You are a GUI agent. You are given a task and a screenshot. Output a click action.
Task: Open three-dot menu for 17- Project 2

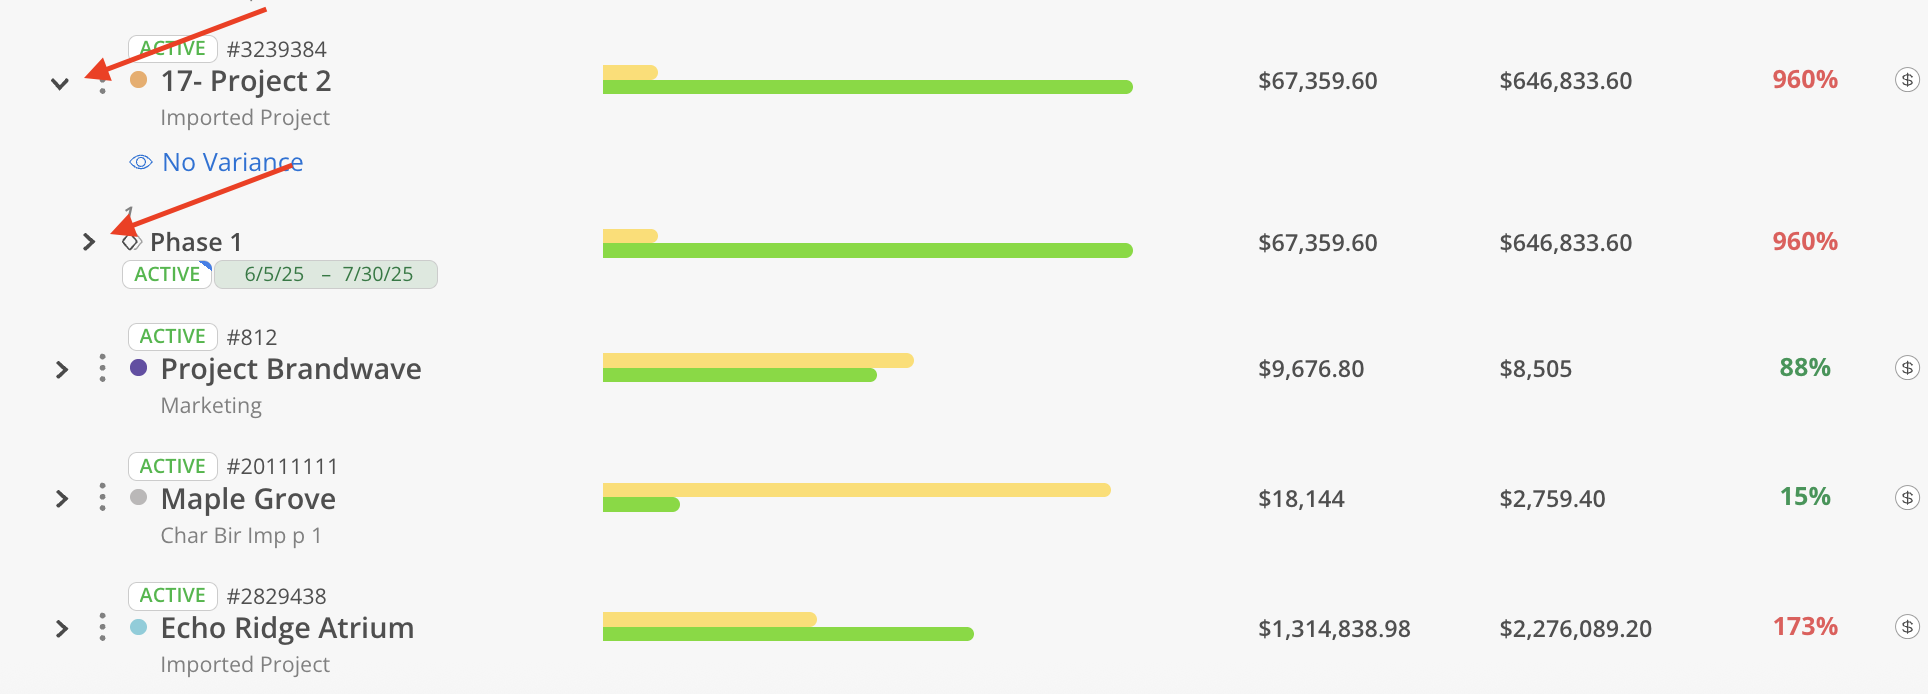click(x=102, y=86)
